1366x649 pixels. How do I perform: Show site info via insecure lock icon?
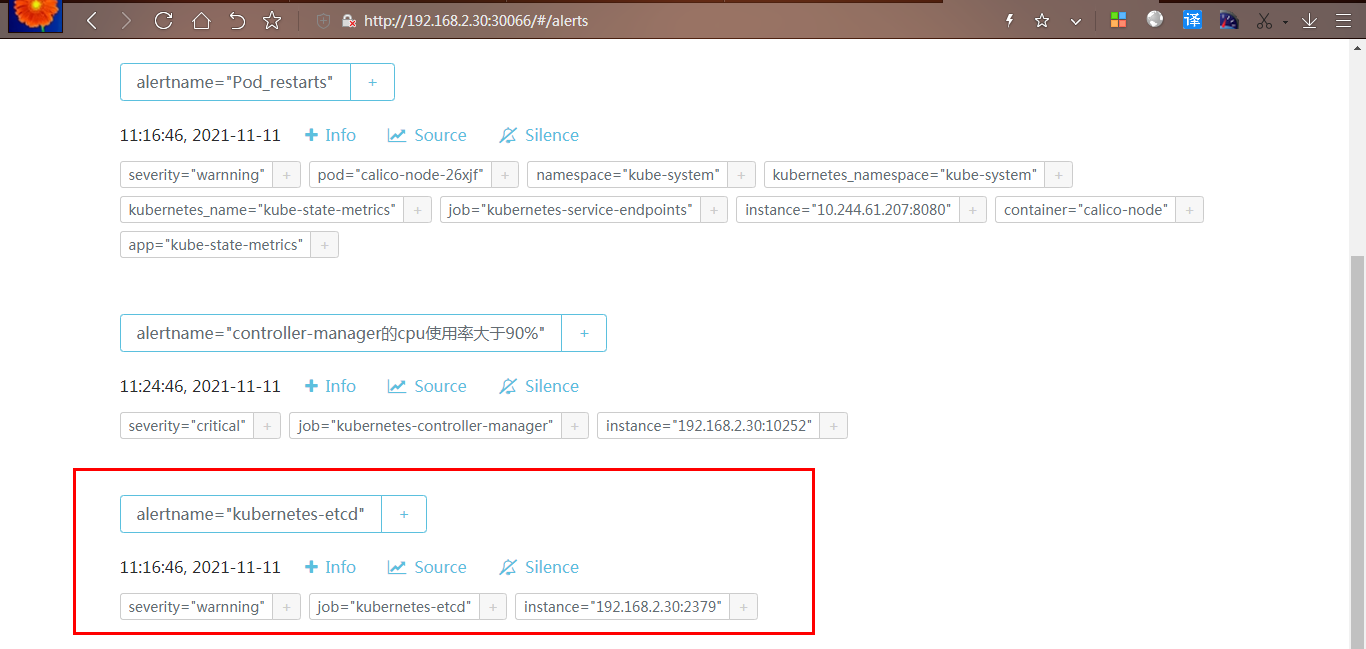(x=349, y=20)
